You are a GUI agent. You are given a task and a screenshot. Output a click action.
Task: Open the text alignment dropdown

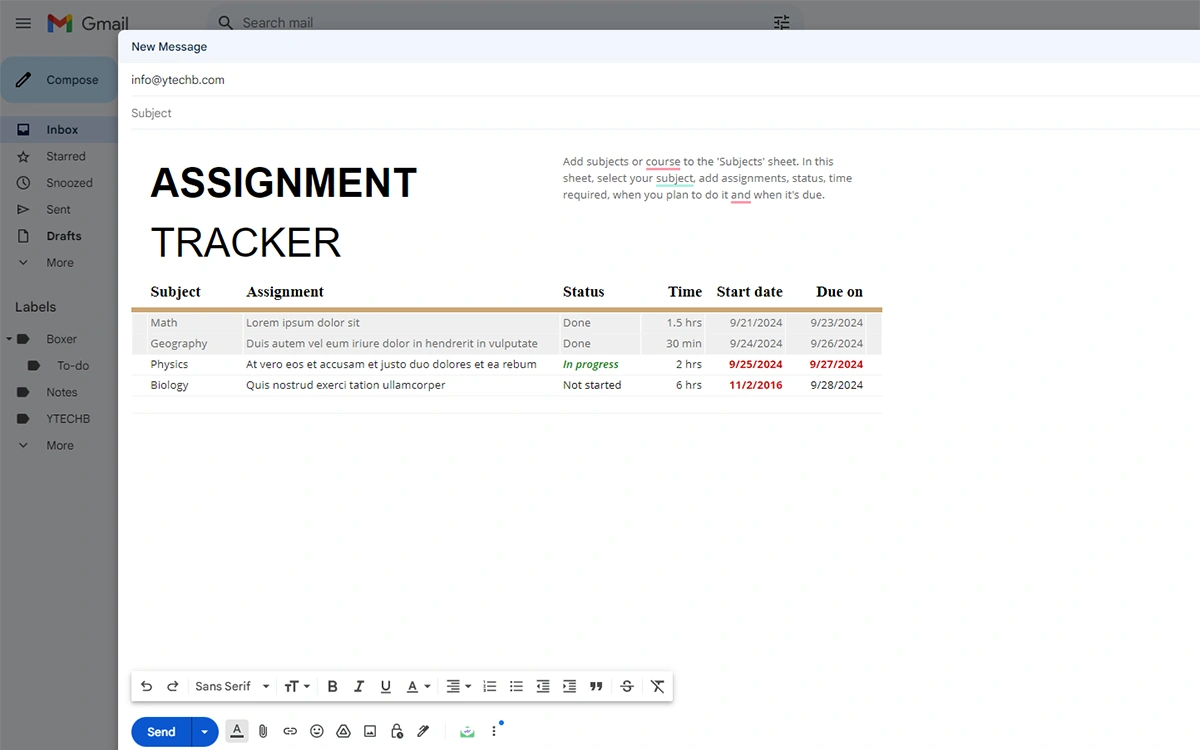pos(458,686)
